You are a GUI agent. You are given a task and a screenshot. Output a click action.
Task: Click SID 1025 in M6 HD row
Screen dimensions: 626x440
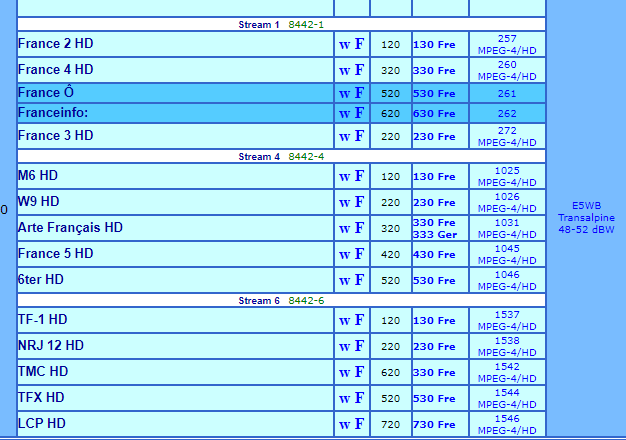(x=507, y=170)
